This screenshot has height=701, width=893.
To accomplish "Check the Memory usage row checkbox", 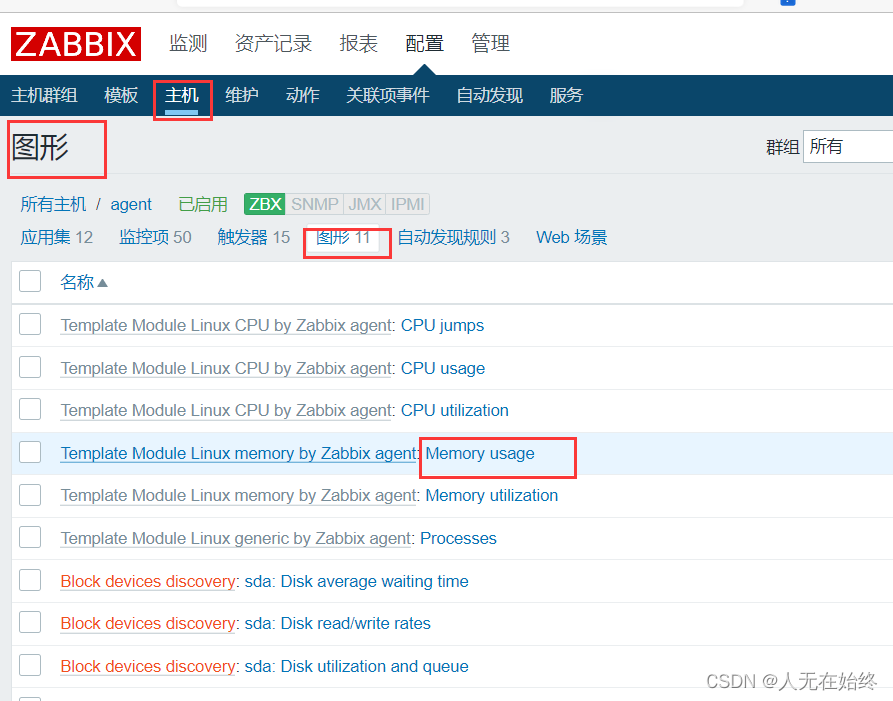I will pyautogui.click(x=30, y=453).
